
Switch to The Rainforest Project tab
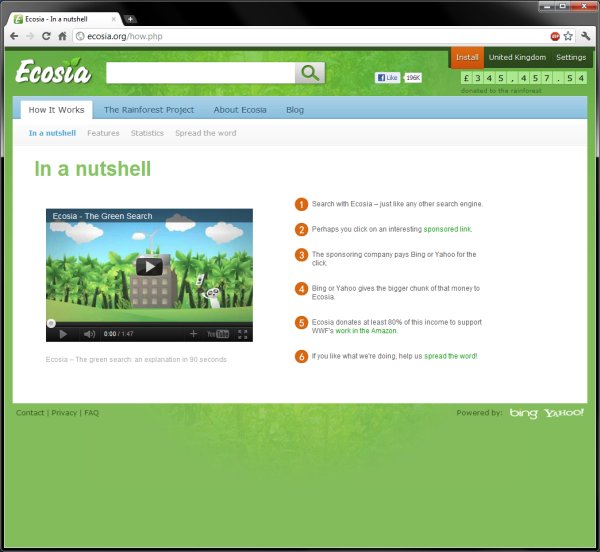(149, 110)
